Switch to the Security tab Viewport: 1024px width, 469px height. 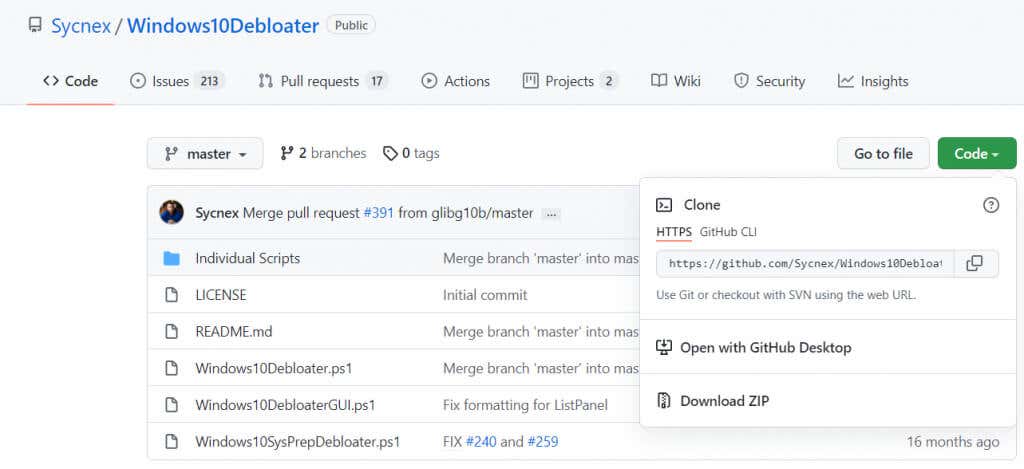769,81
